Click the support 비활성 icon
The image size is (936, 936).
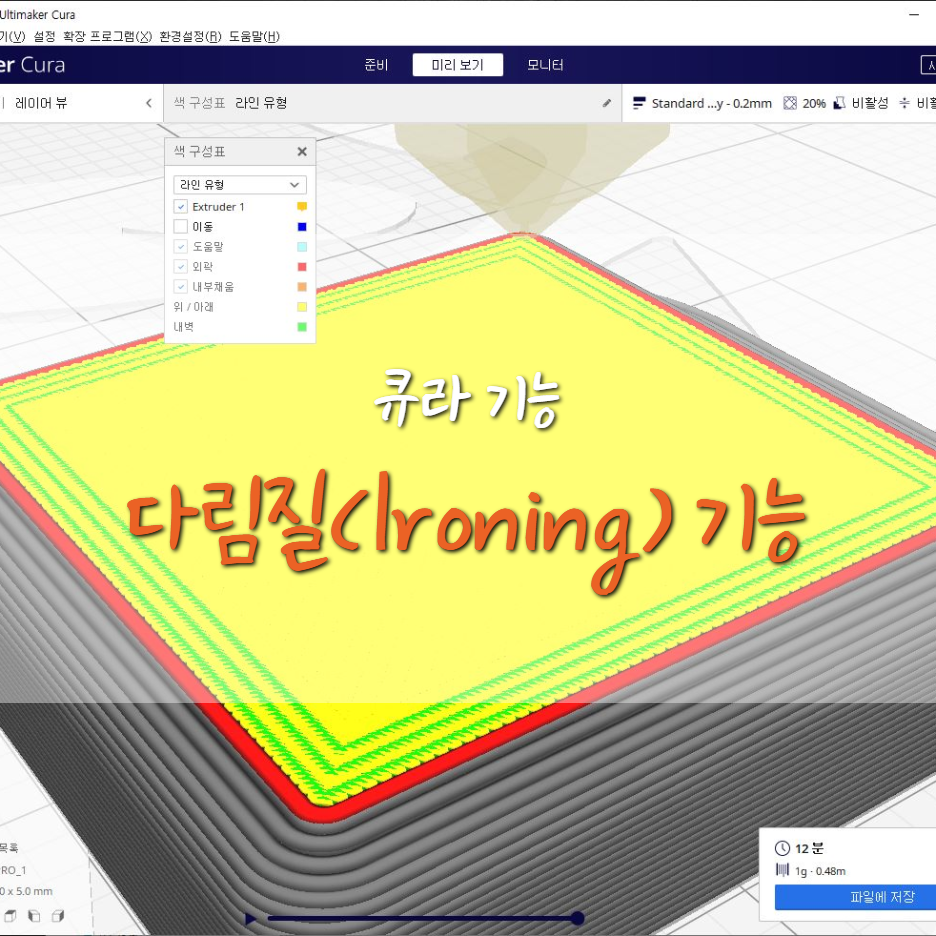(839, 103)
